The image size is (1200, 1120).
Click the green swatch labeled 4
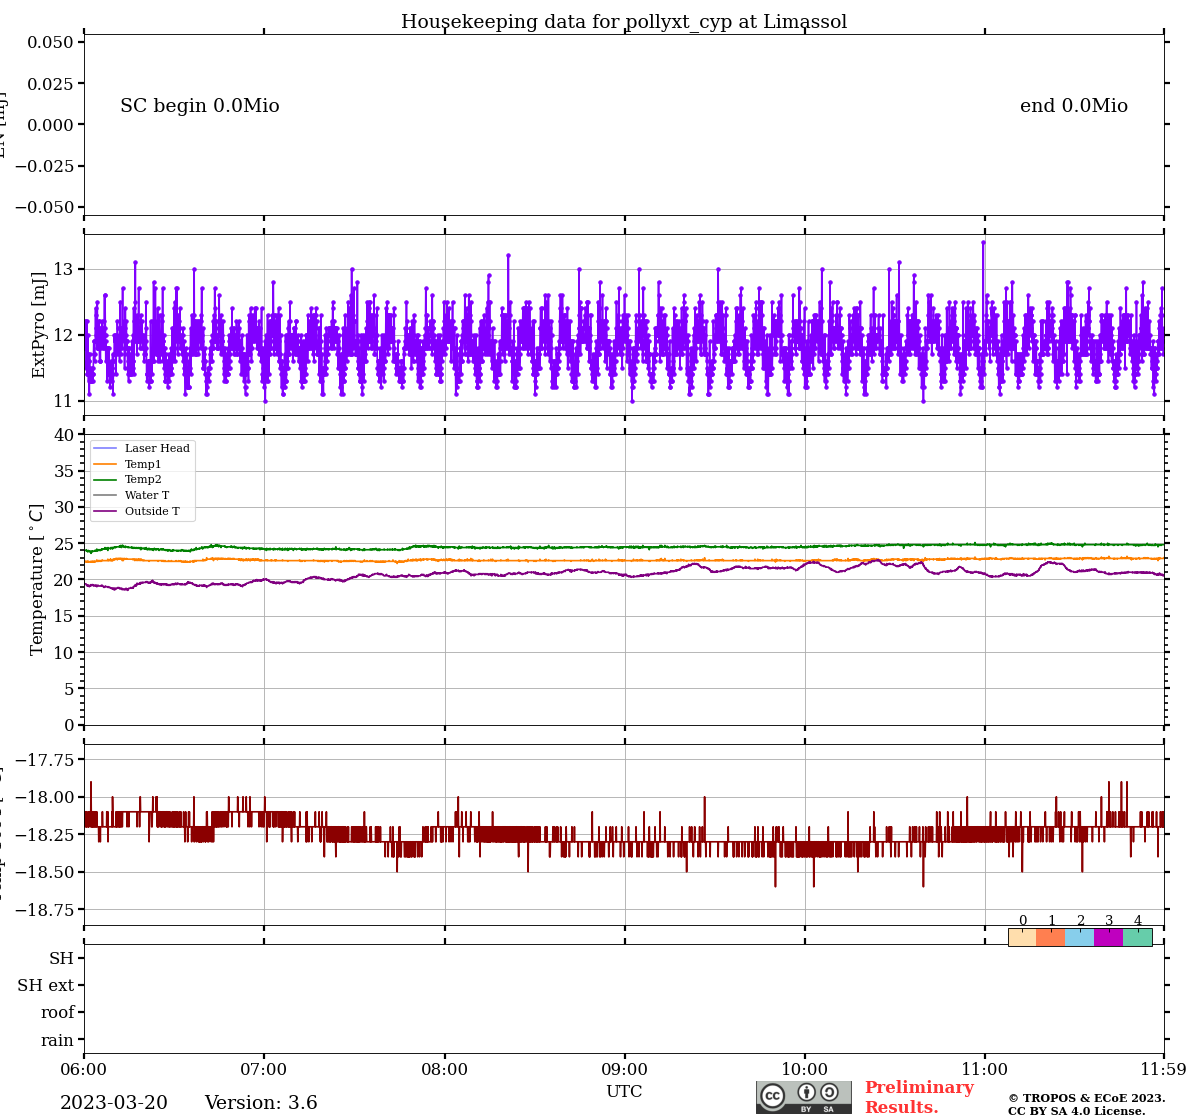(1137, 937)
